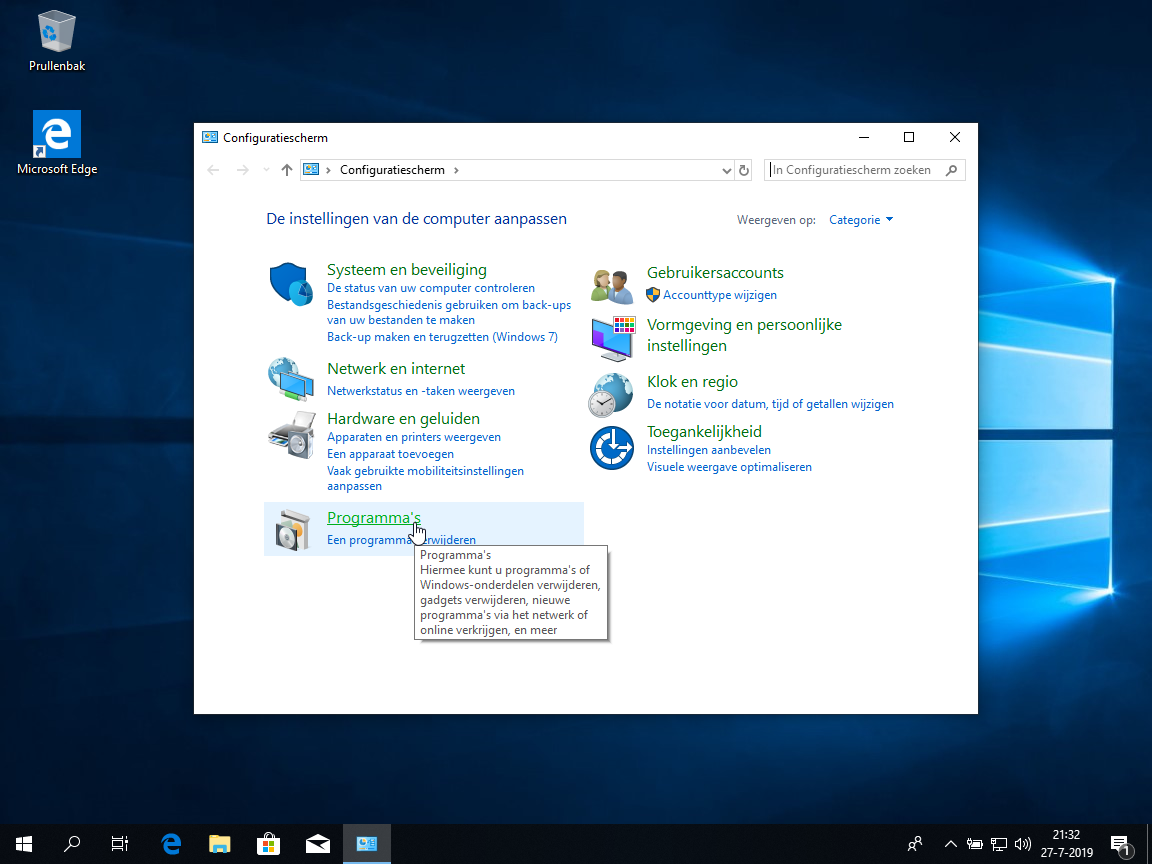The height and width of the screenshot is (864, 1152).
Task: Click the refresh button in address bar
Action: (x=744, y=170)
